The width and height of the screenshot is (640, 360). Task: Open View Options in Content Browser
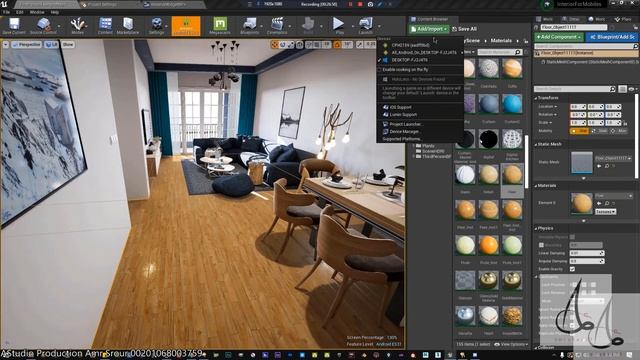click(x=511, y=344)
